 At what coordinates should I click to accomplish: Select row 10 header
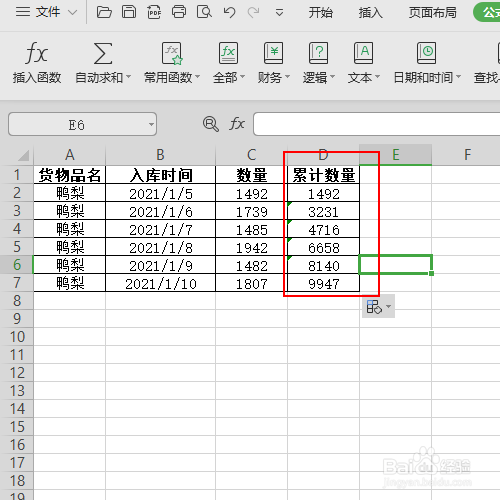pyautogui.click(x=17, y=337)
